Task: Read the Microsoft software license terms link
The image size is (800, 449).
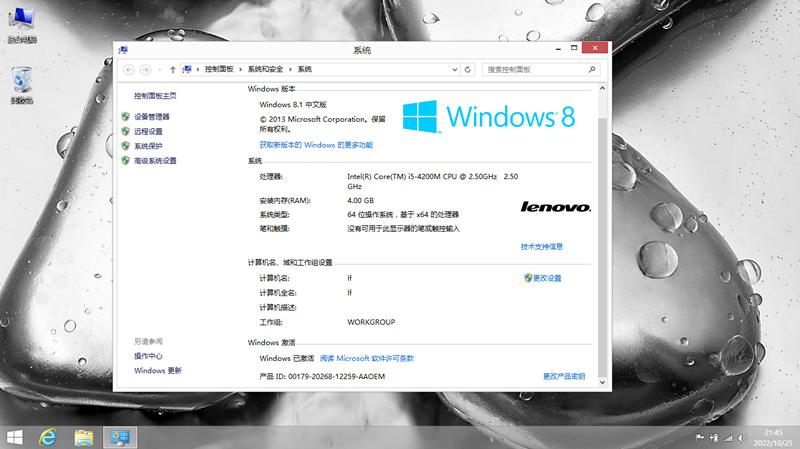Action: pyautogui.click(x=367, y=358)
